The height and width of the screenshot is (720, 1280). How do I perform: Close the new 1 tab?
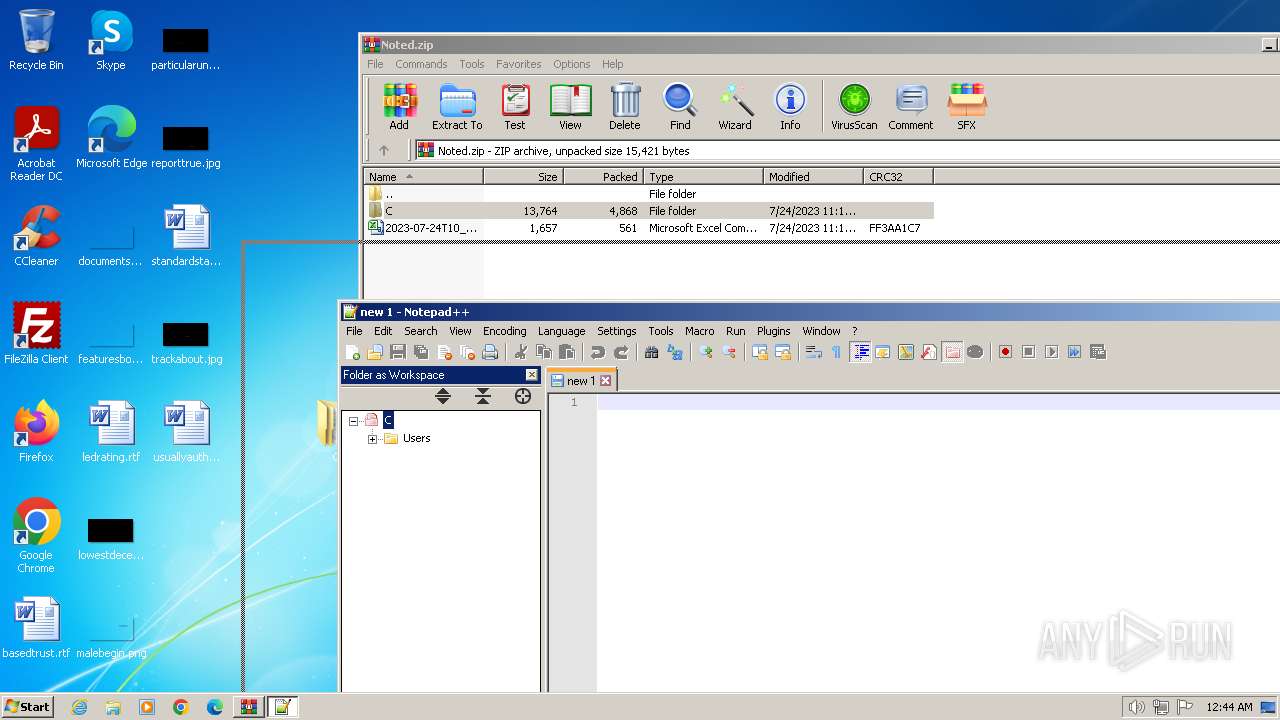click(606, 381)
